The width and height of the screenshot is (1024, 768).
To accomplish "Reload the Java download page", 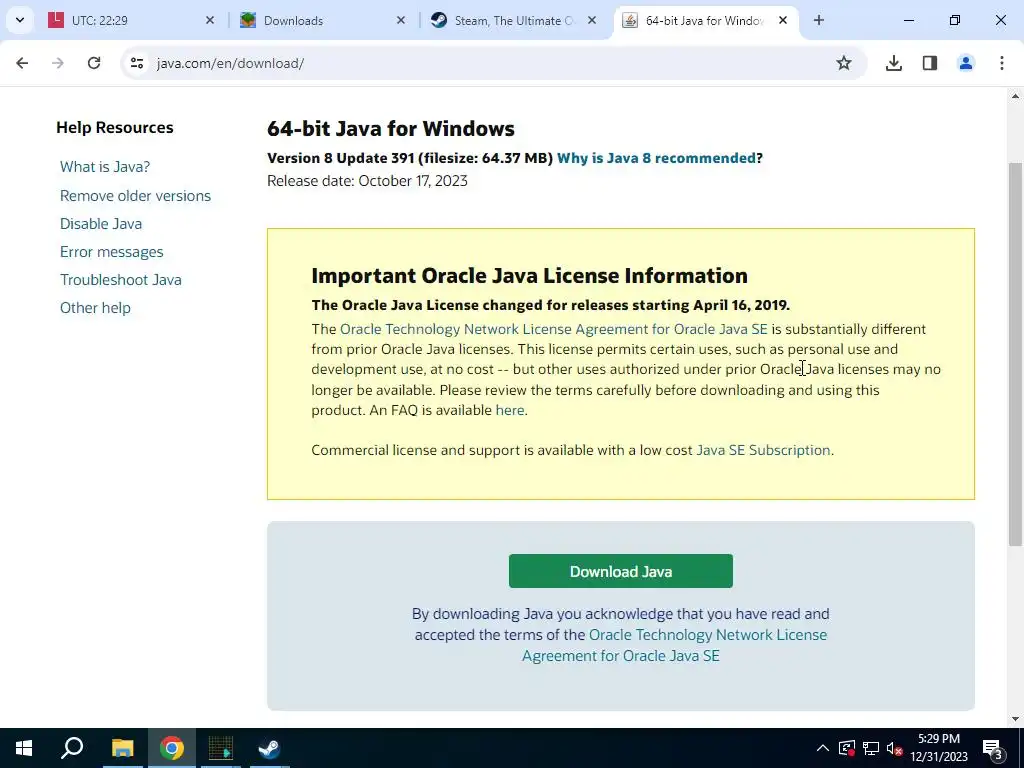I will point(94,63).
